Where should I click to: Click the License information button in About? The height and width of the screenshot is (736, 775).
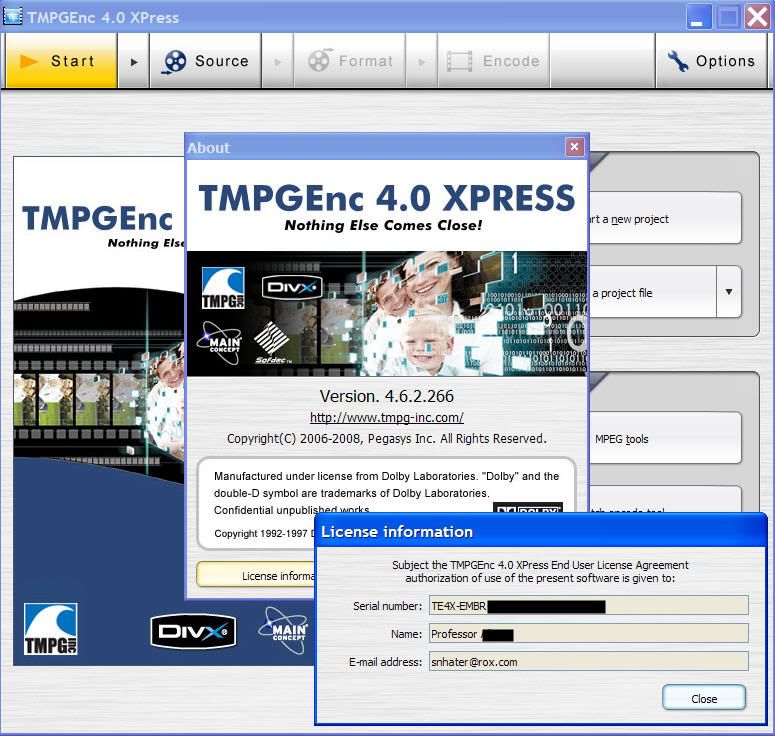[256, 575]
